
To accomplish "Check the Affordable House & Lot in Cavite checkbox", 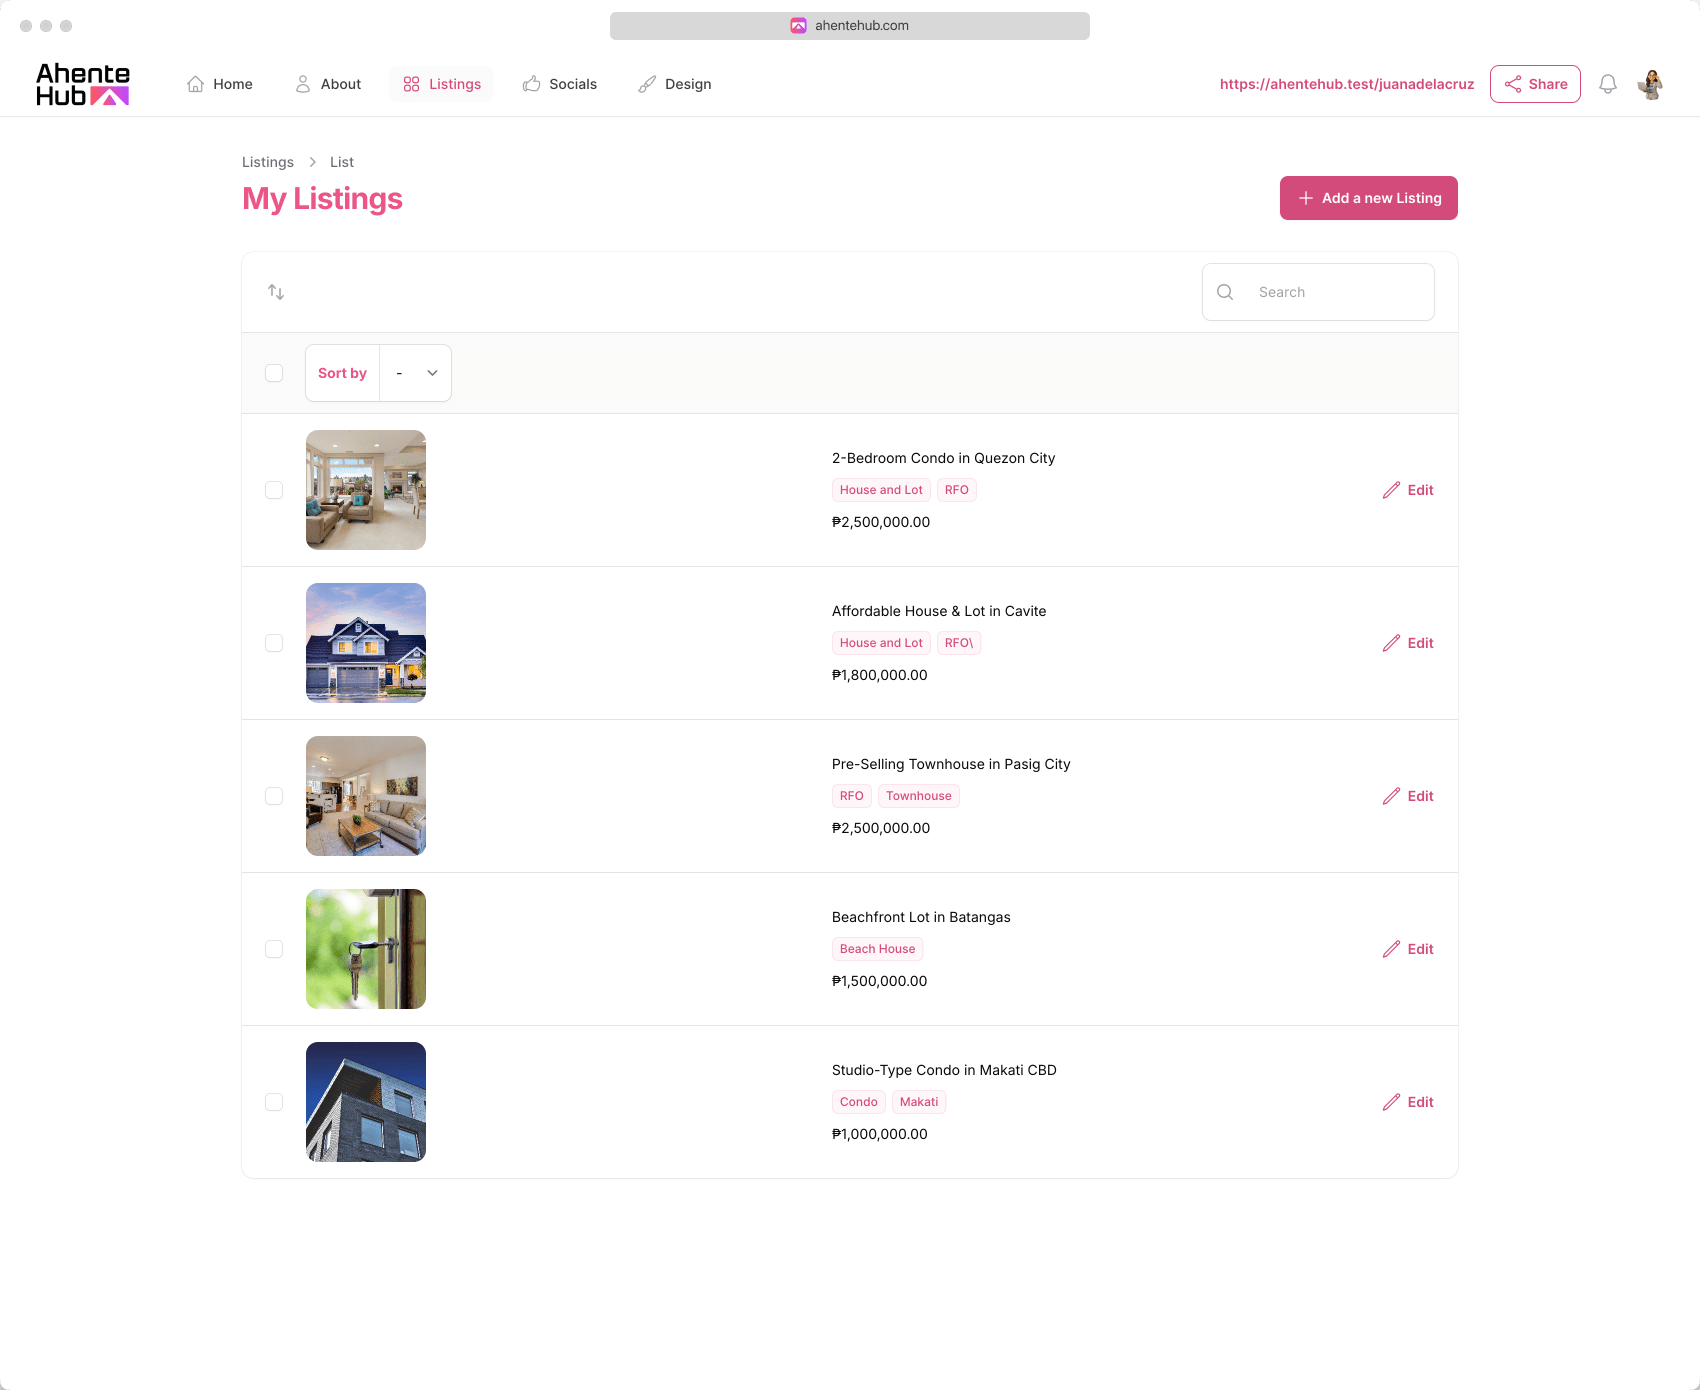I will coord(274,643).
